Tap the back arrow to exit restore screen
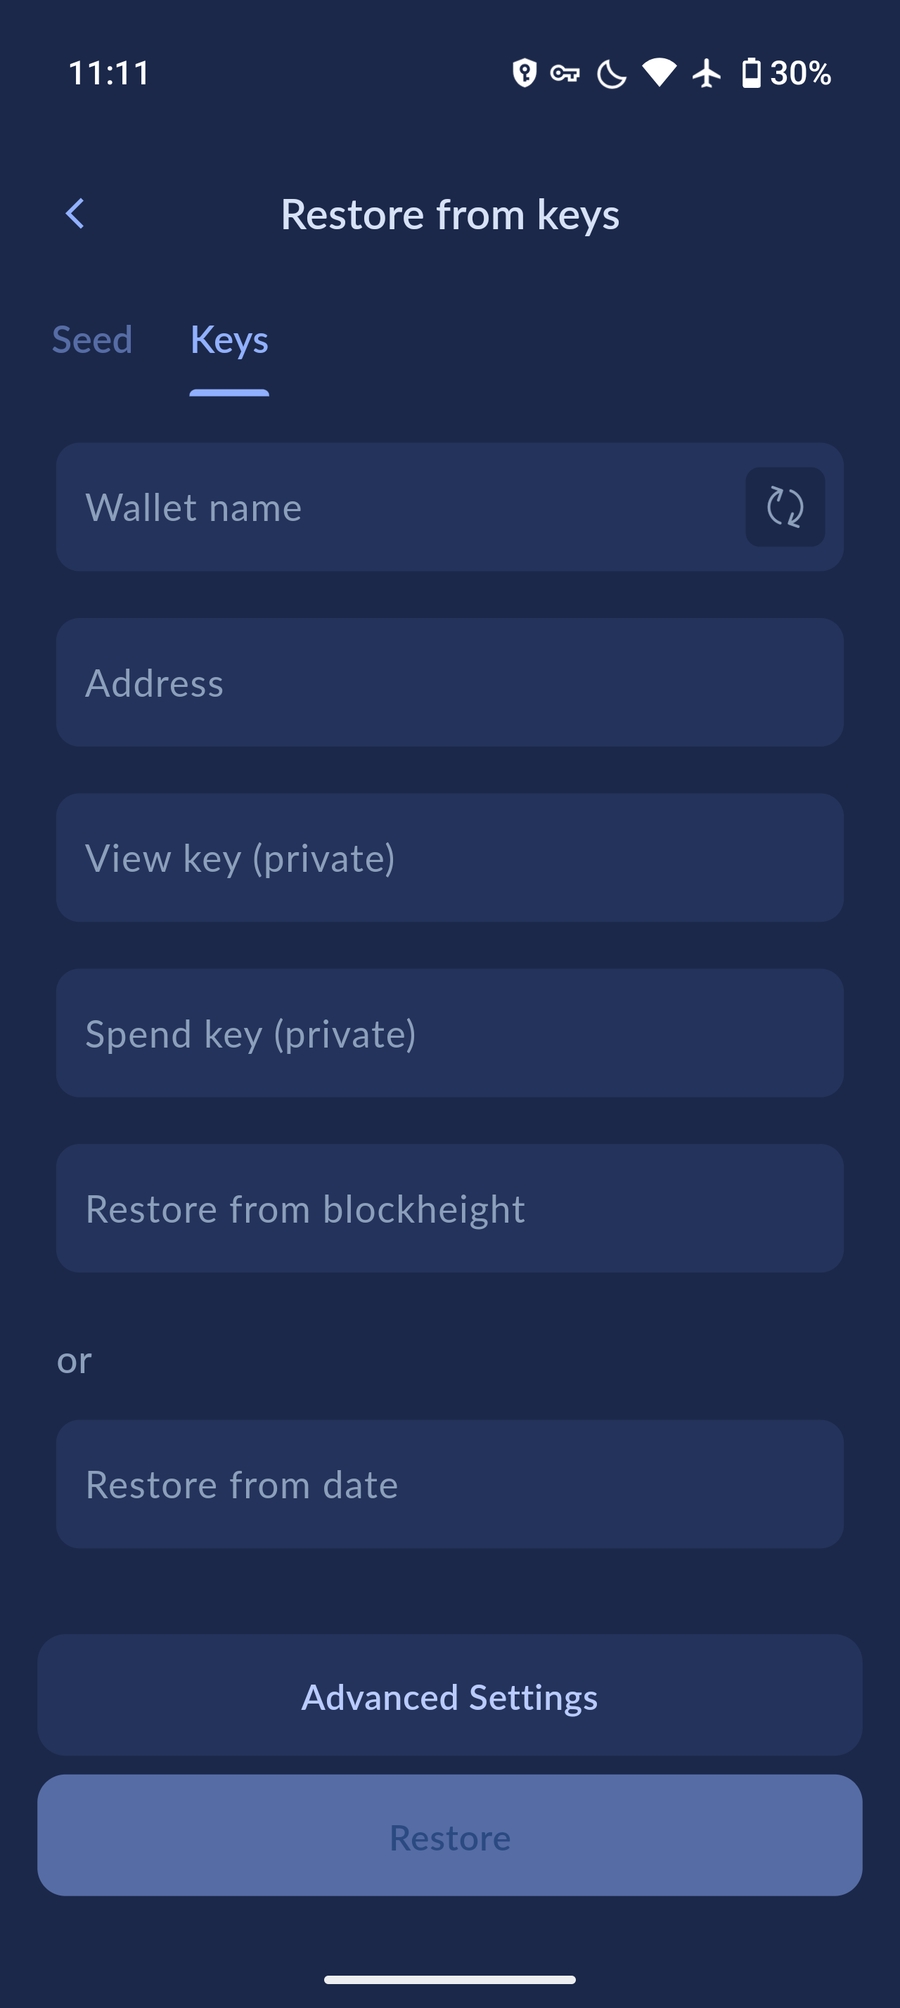This screenshot has width=900, height=2008. tap(74, 213)
